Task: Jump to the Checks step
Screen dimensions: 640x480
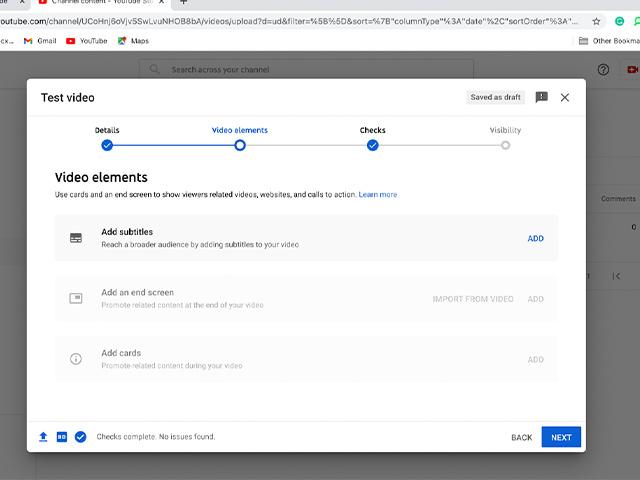Action: point(372,130)
